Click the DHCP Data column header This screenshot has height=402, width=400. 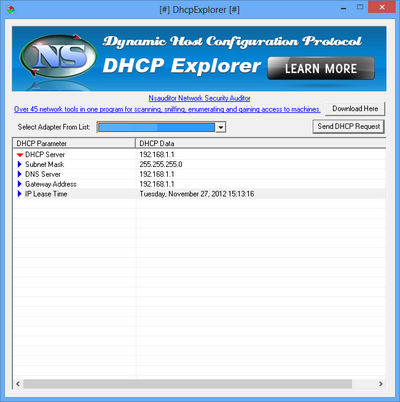(x=261, y=143)
